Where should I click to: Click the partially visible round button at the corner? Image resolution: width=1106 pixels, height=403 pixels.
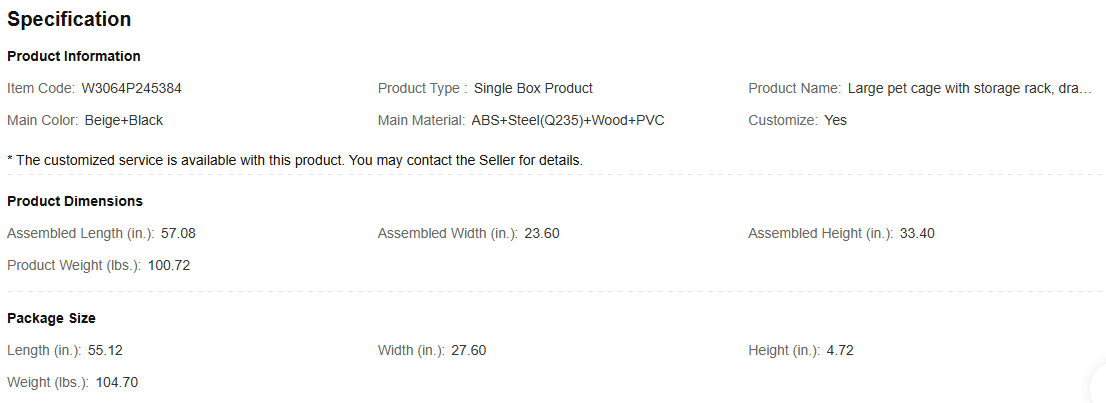click(x=1098, y=387)
